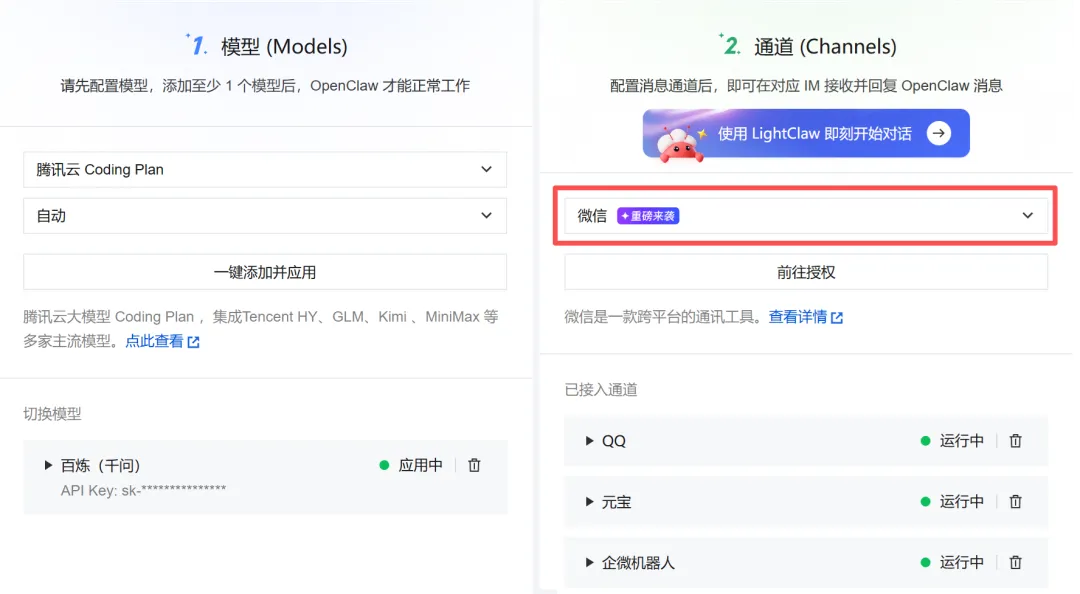This screenshot has height=594, width=1080.
Task: Expand the 百炼（千问）model row
Action: click(x=48, y=465)
